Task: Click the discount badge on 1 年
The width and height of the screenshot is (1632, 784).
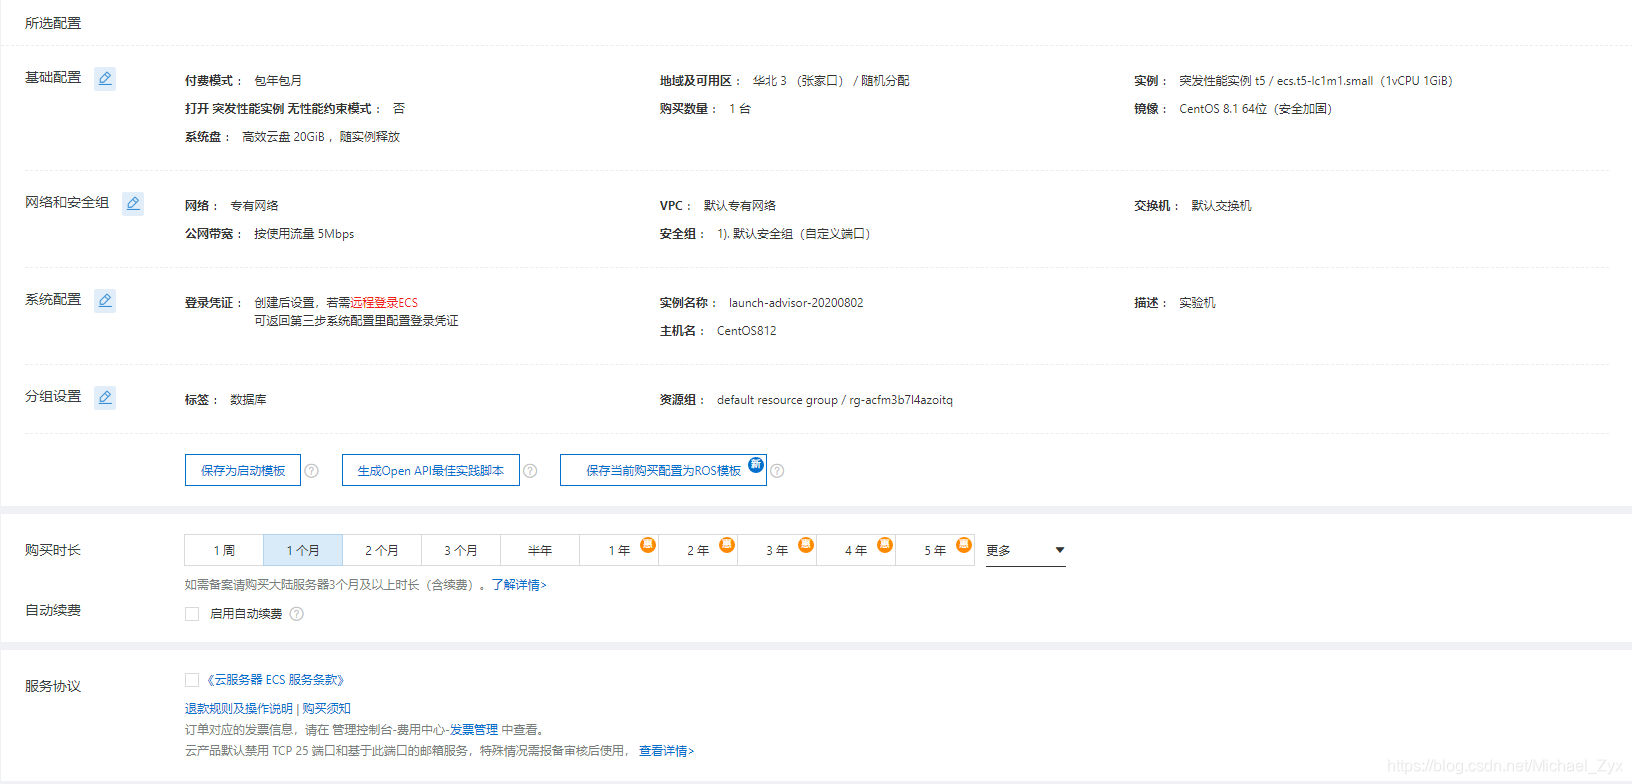Action: (648, 544)
